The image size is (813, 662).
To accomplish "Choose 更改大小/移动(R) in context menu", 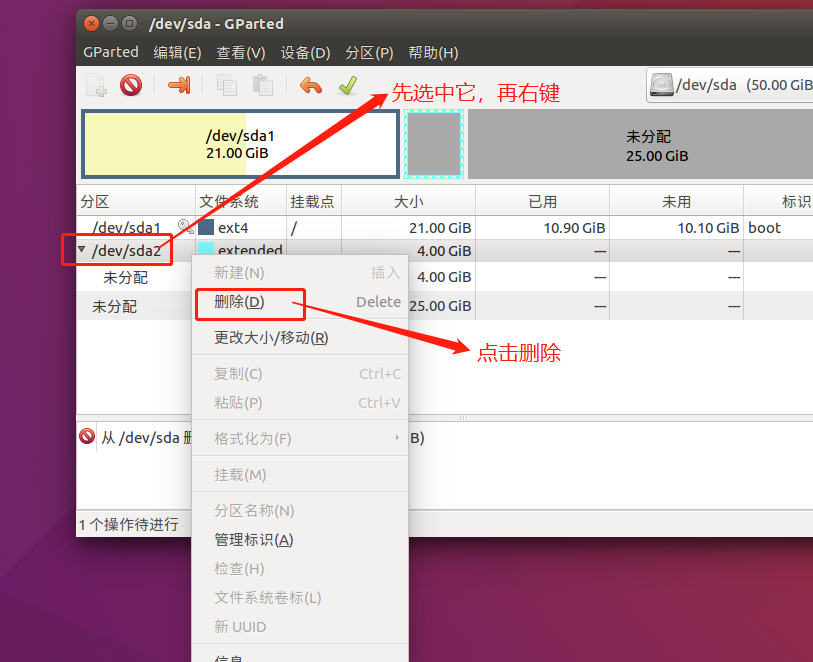I will [x=300, y=338].
